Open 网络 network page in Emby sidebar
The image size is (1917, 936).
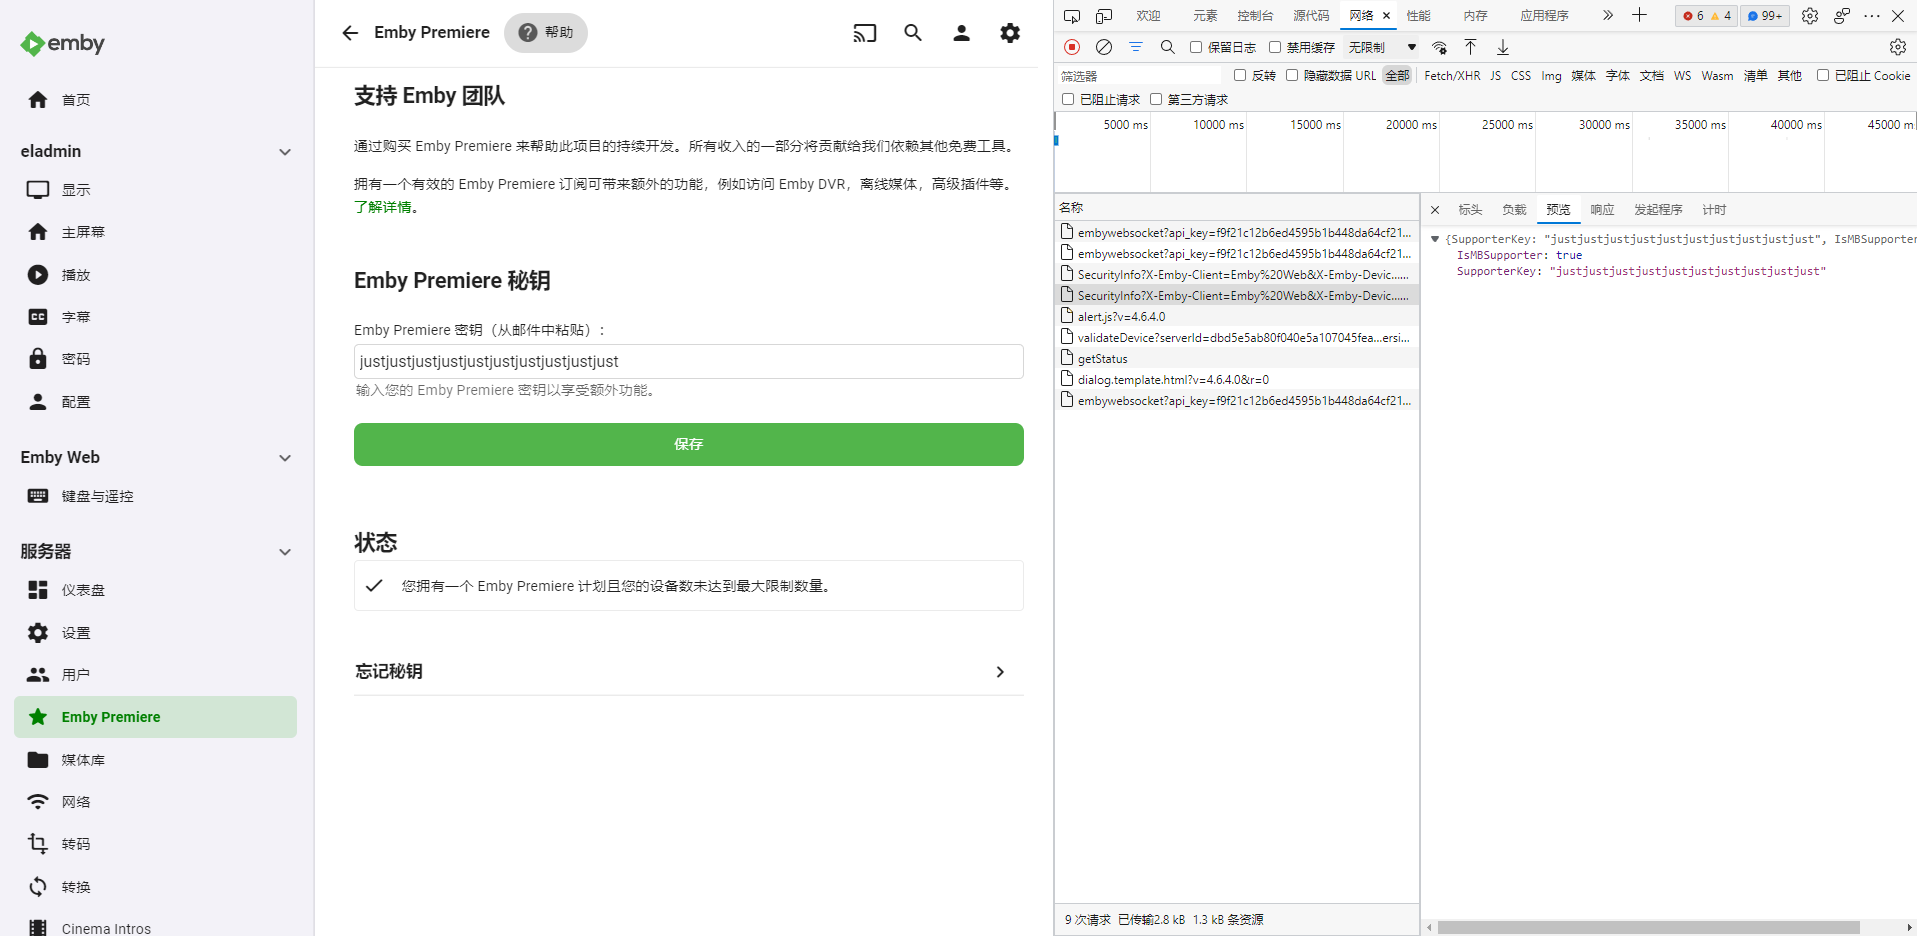point(155,802)
